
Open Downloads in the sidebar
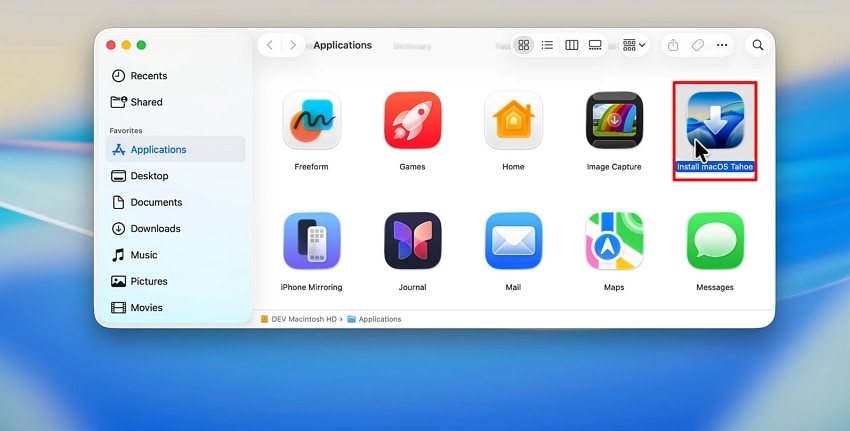coord(175,229)
